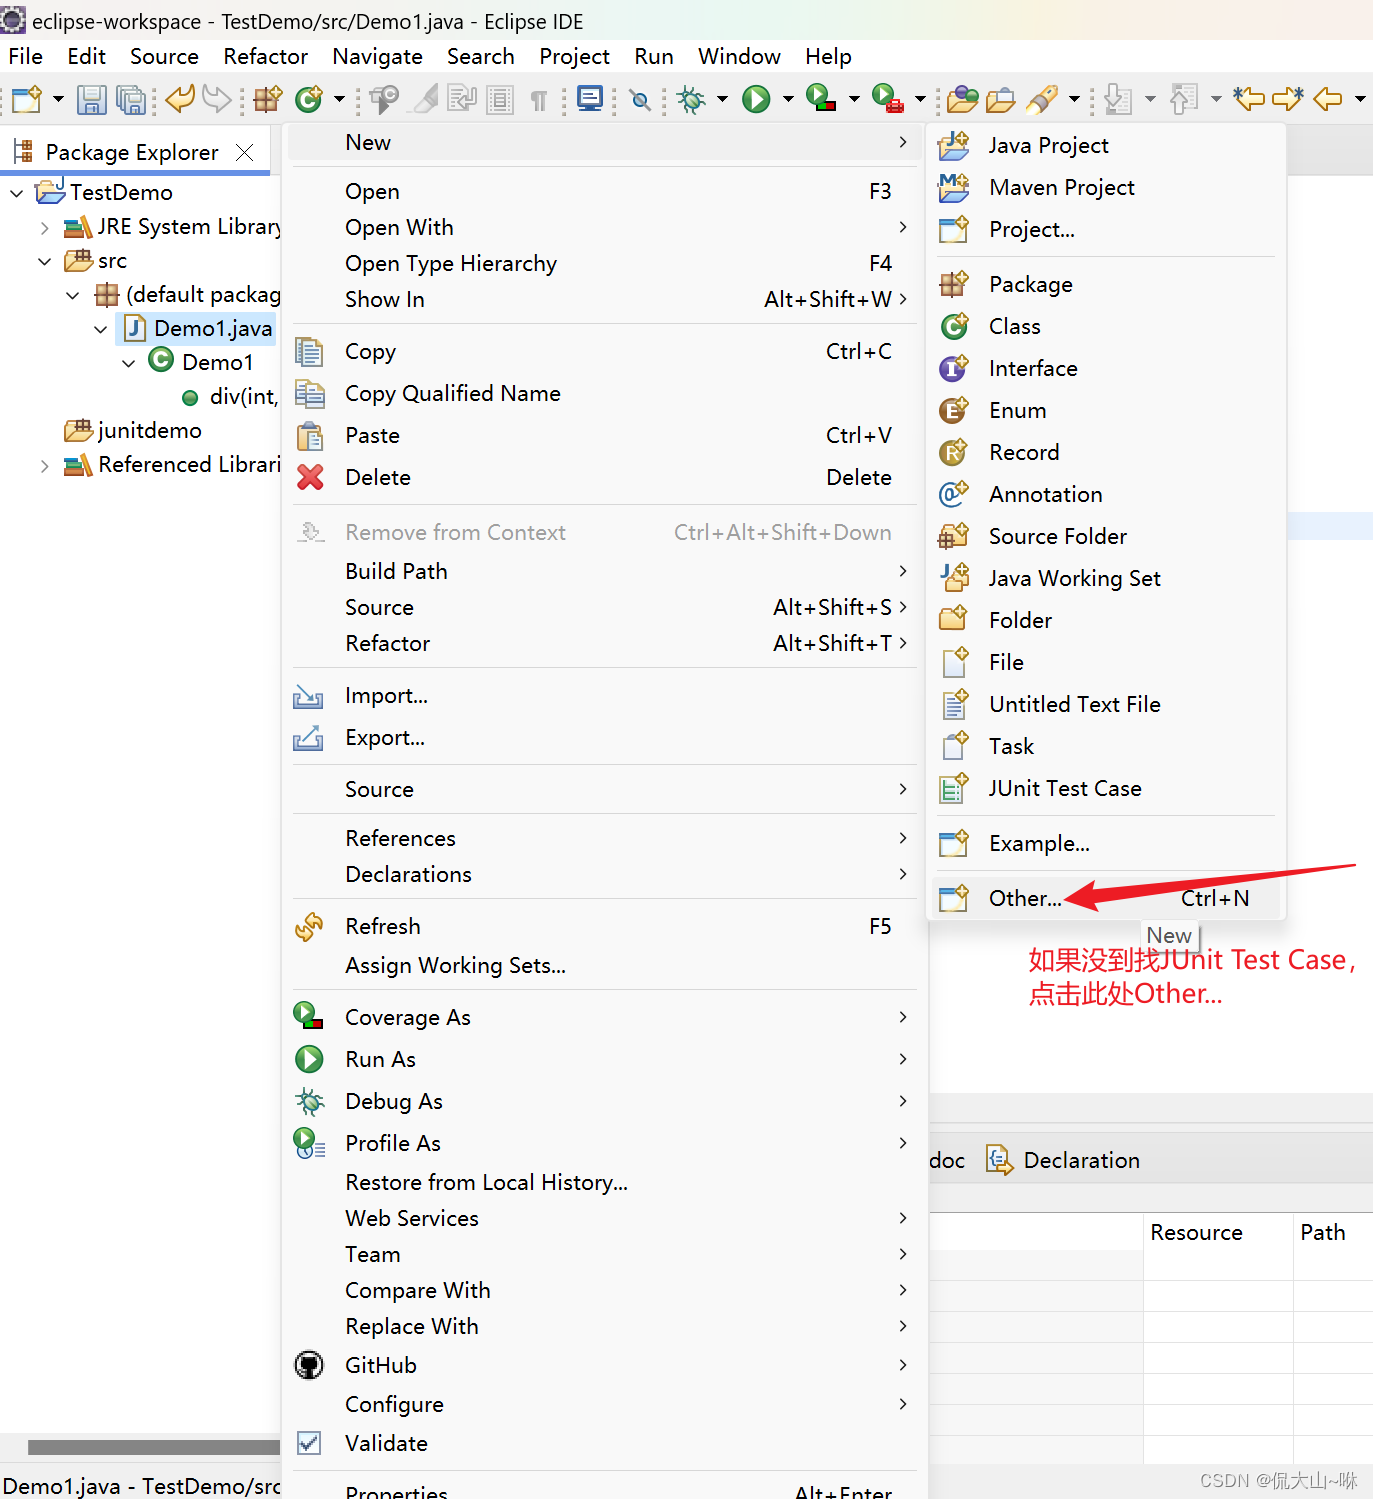Image resolution: width=1373 pixels, height=1499 pixels.
Task: Click the Package Explorer horizontal scrollbar
Action: click(x=154, y=1447)
